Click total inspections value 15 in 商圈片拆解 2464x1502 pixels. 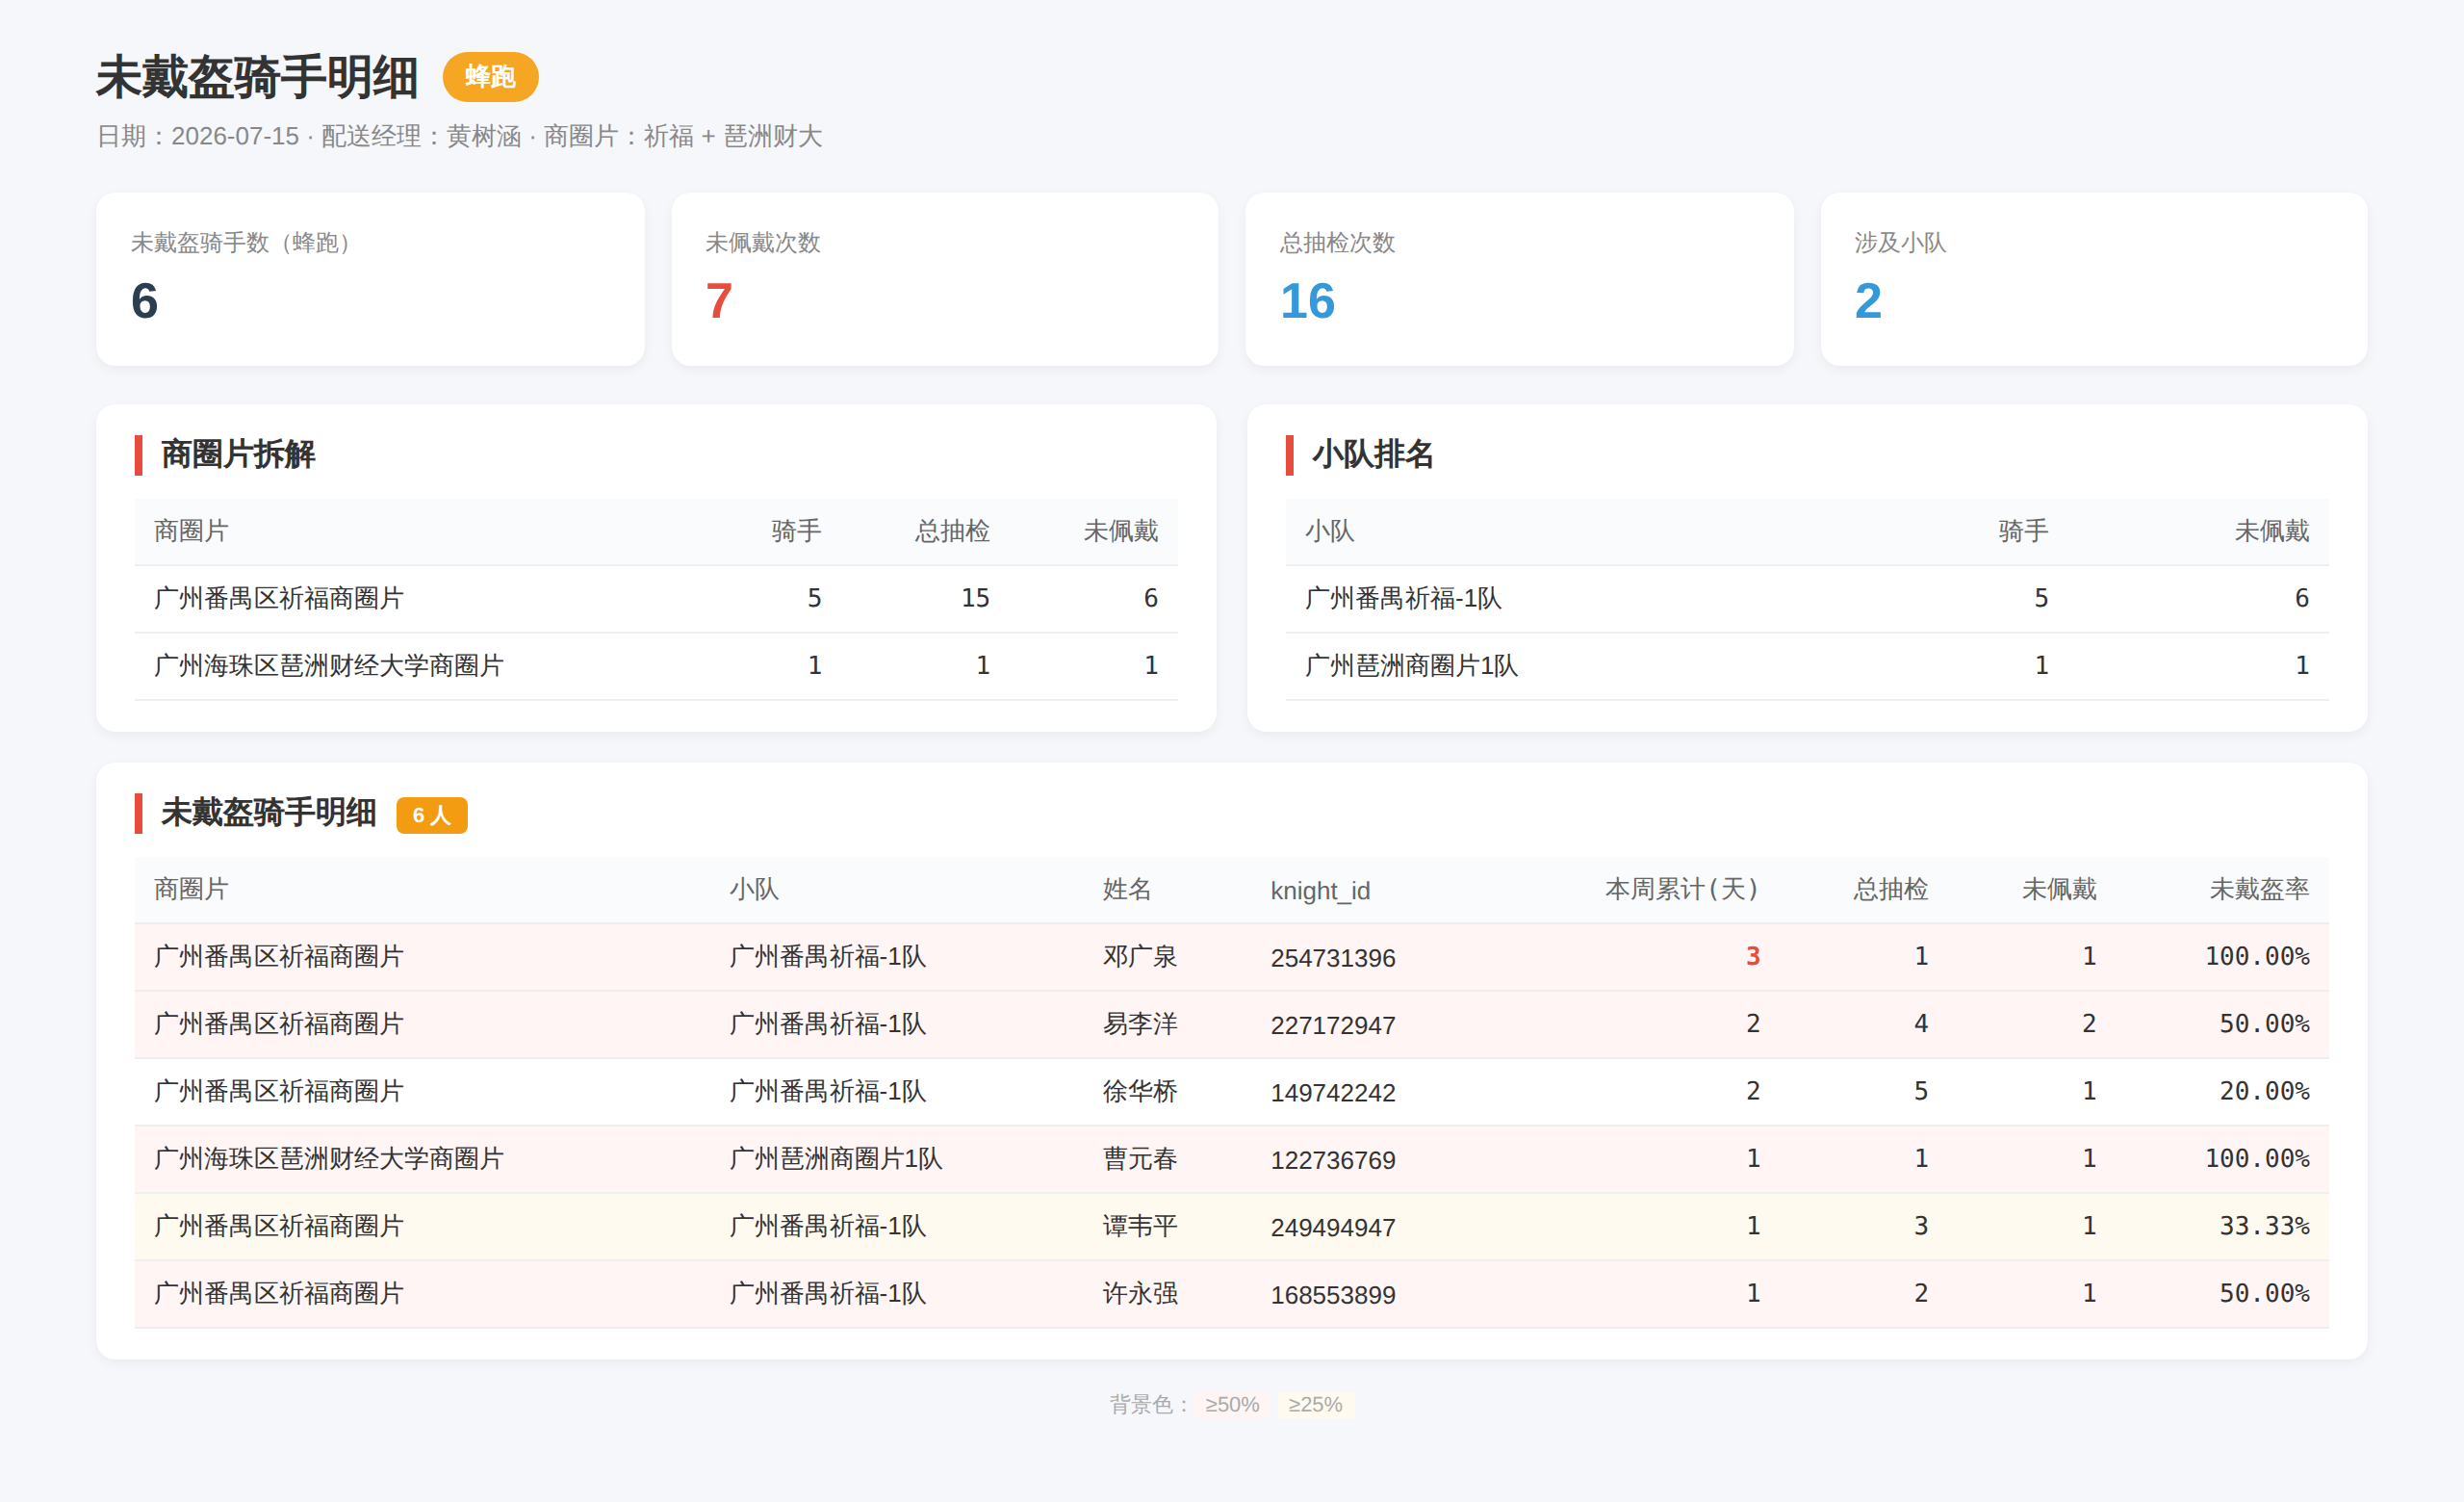[x=975, y=598]
